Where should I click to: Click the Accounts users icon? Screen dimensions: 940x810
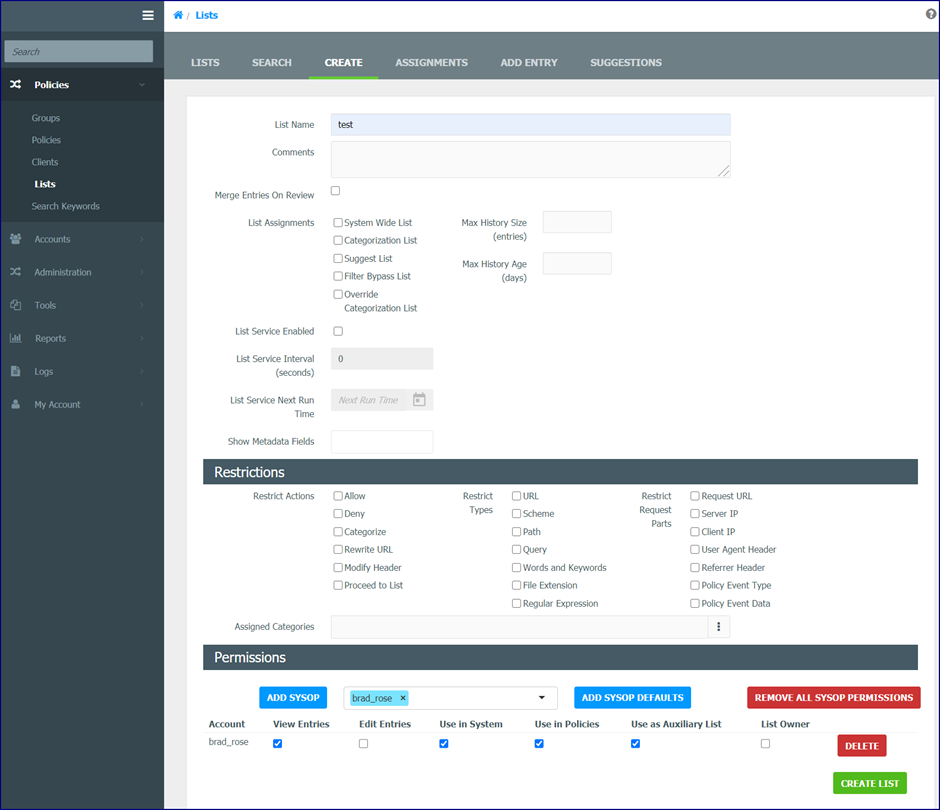(16, 239)
